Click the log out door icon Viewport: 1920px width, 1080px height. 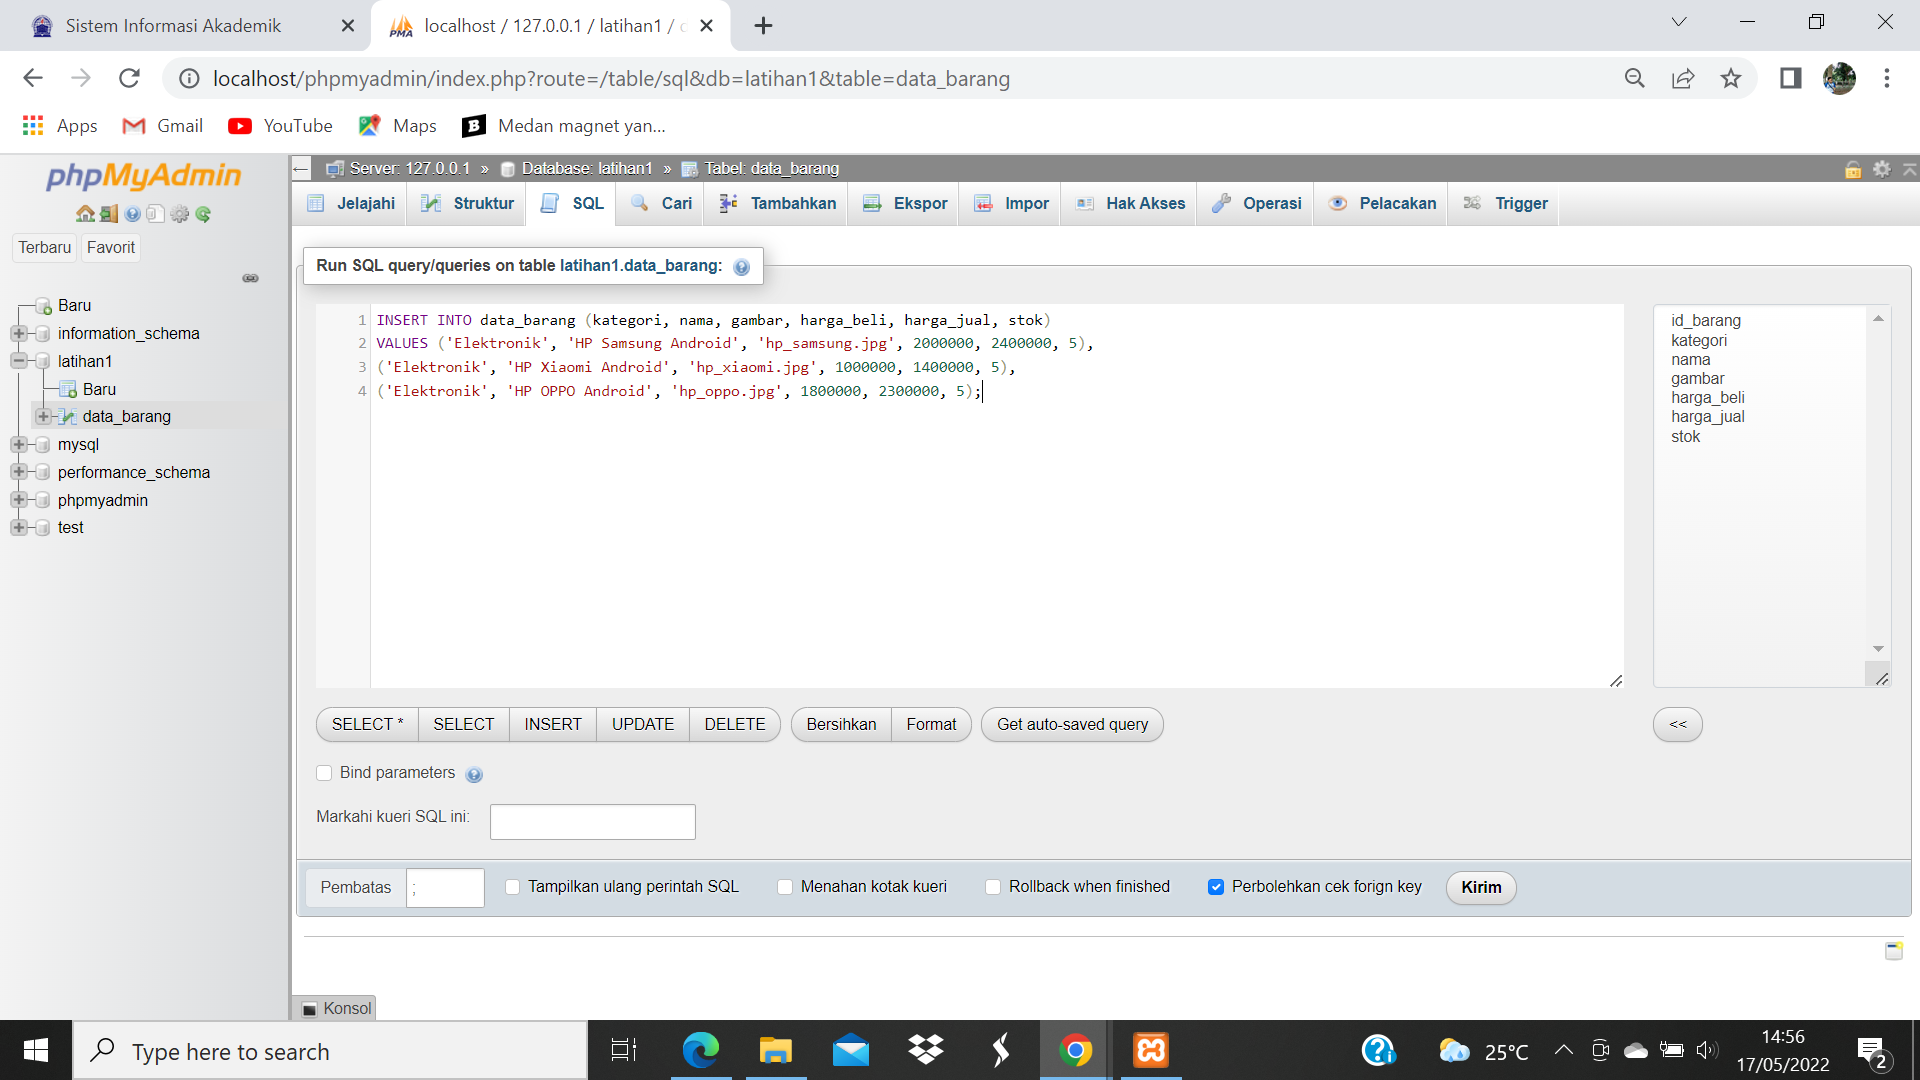(108, 214)
